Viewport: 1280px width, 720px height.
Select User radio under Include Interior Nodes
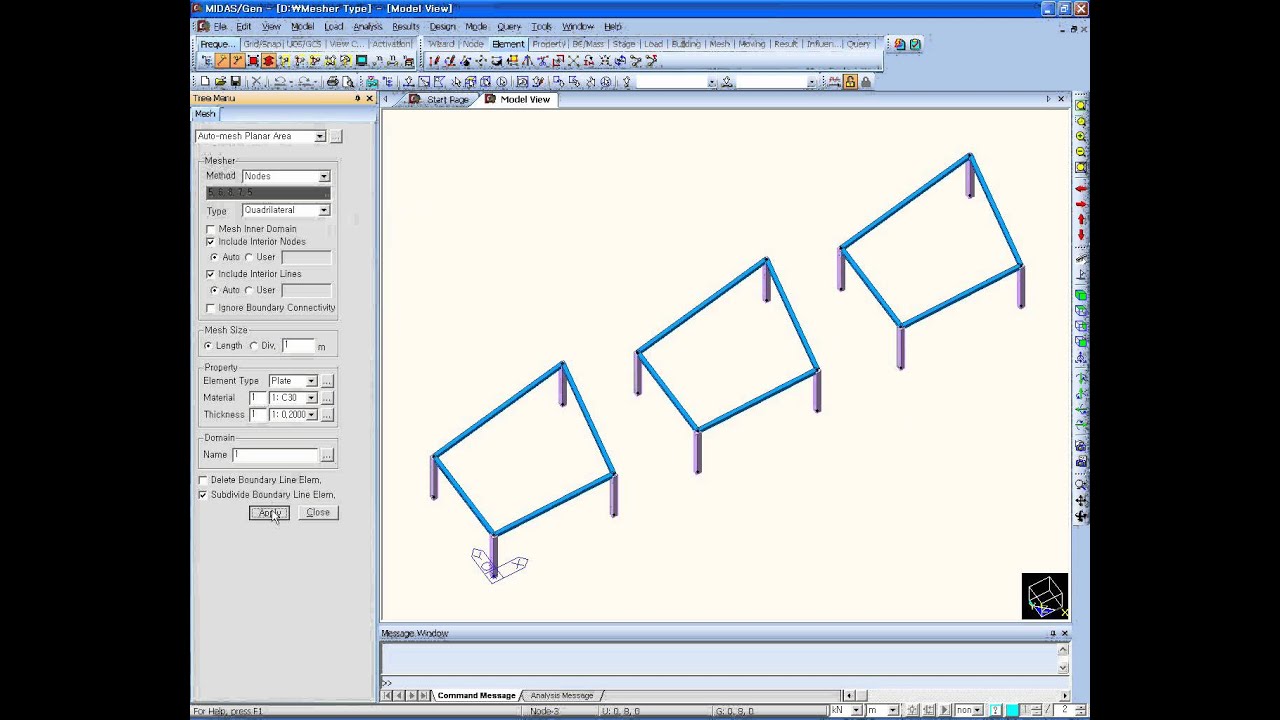click(x=249, y=258)
